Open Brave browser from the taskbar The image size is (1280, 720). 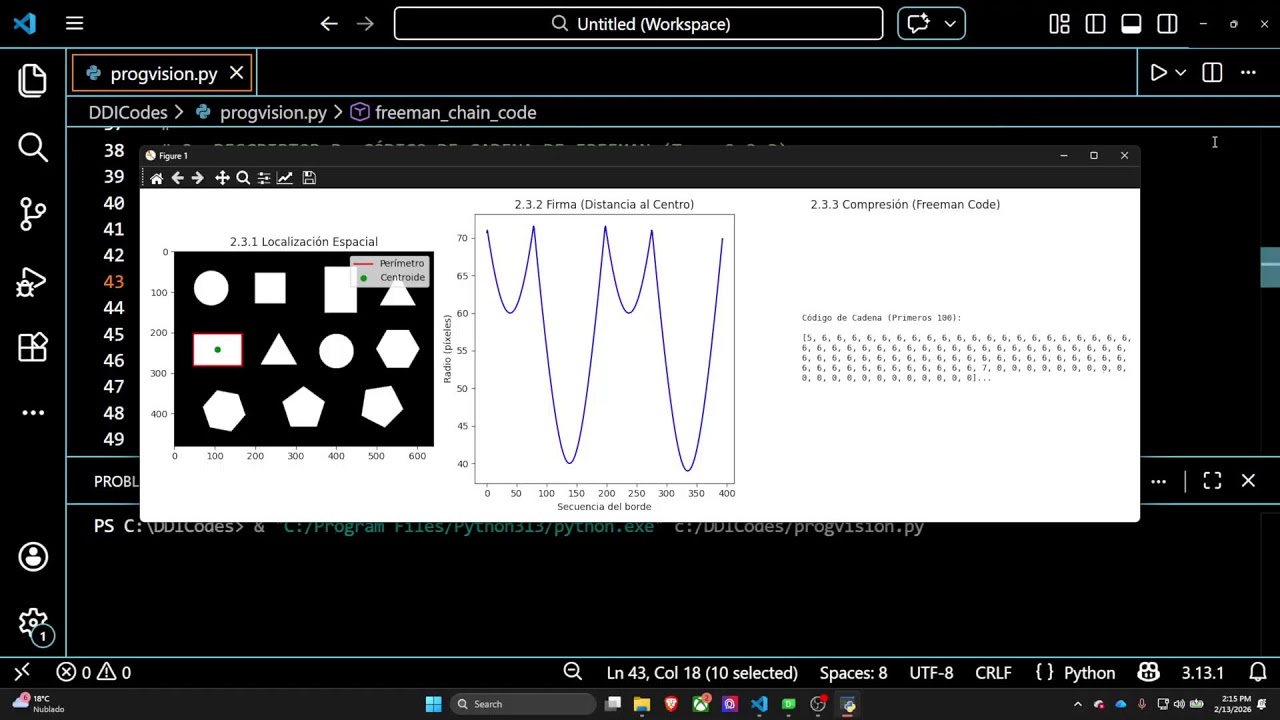click(x=671, y=704)
